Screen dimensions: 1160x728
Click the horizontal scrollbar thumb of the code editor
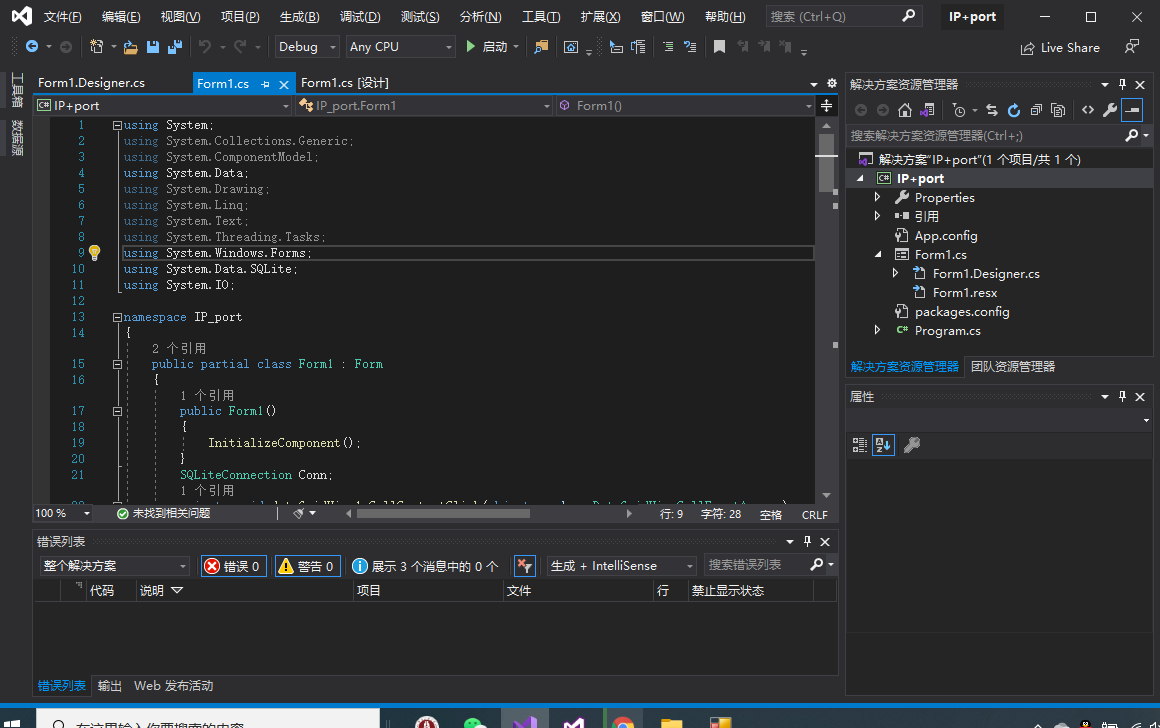tap(443, 513)
